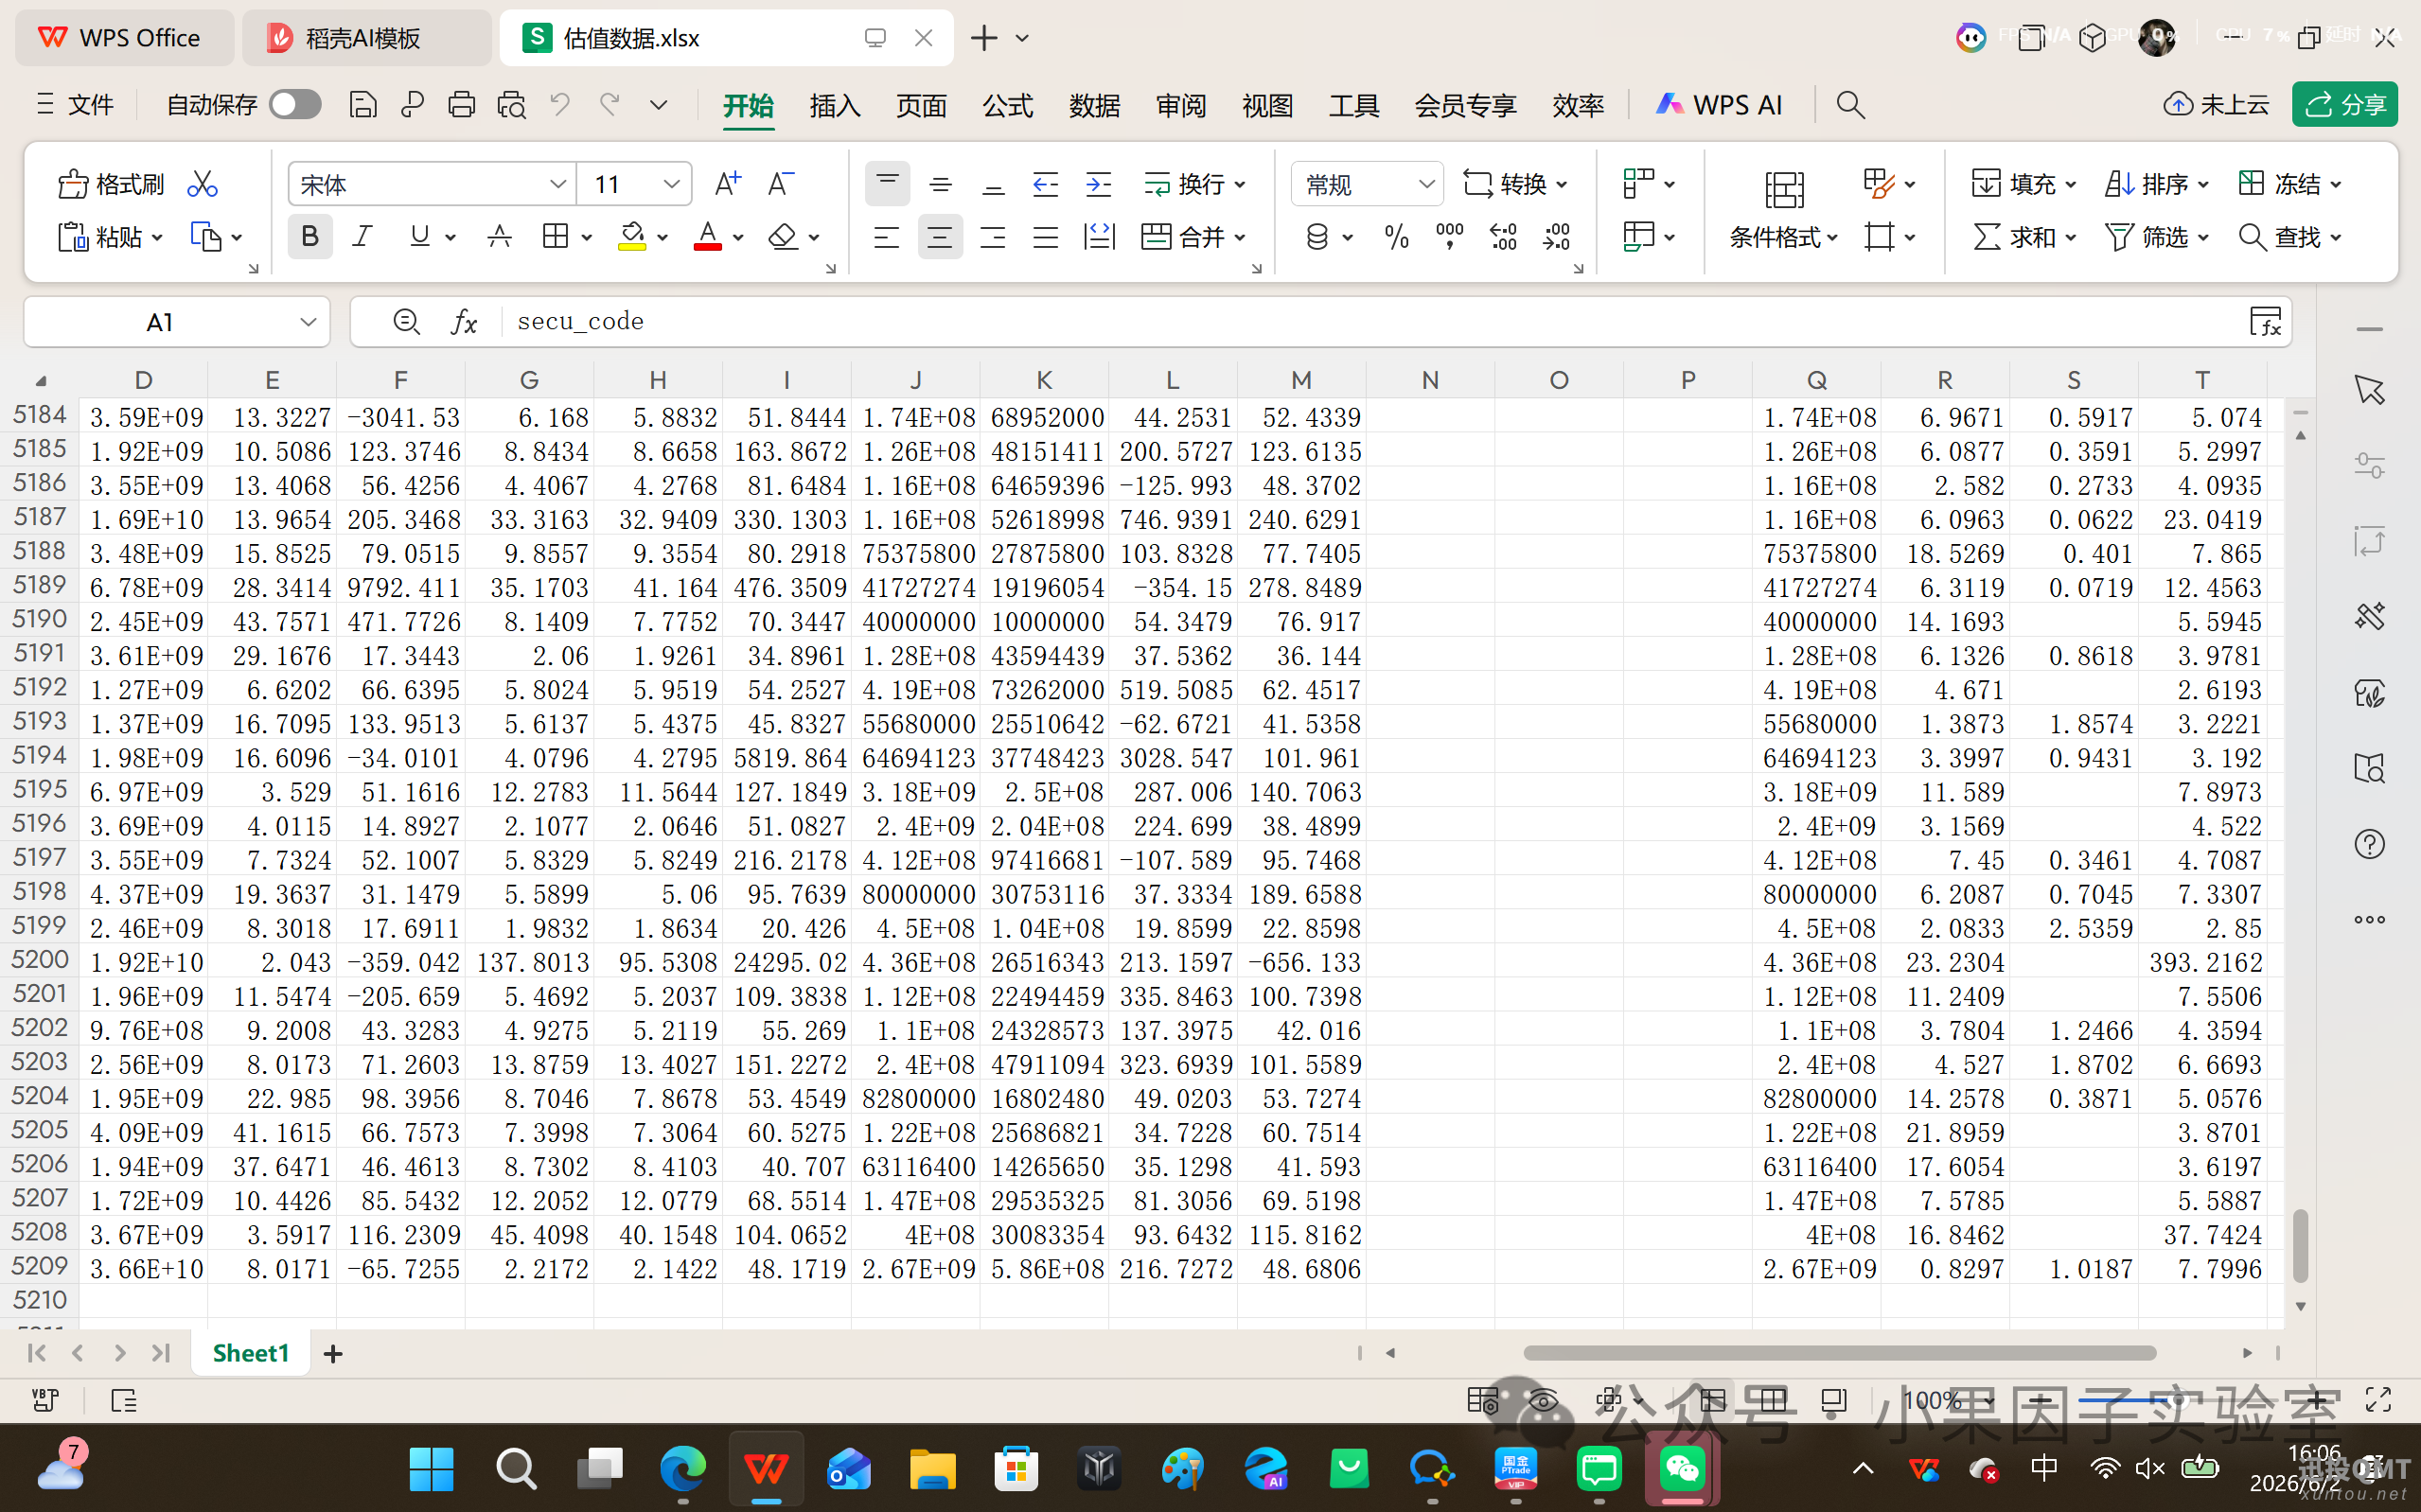Click the zoom slider in status bar
This screenshot has width=2421, height=1512.
pos(2178,1400)
